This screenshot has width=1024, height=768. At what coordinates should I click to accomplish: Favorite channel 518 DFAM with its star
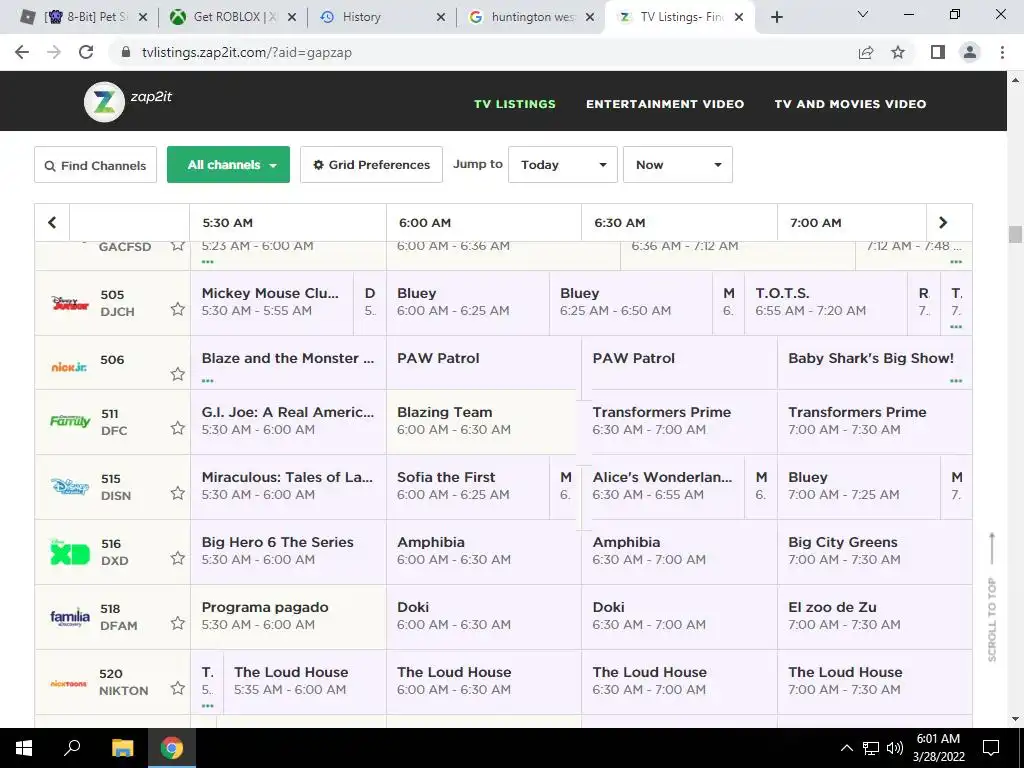tap(178, 623)
